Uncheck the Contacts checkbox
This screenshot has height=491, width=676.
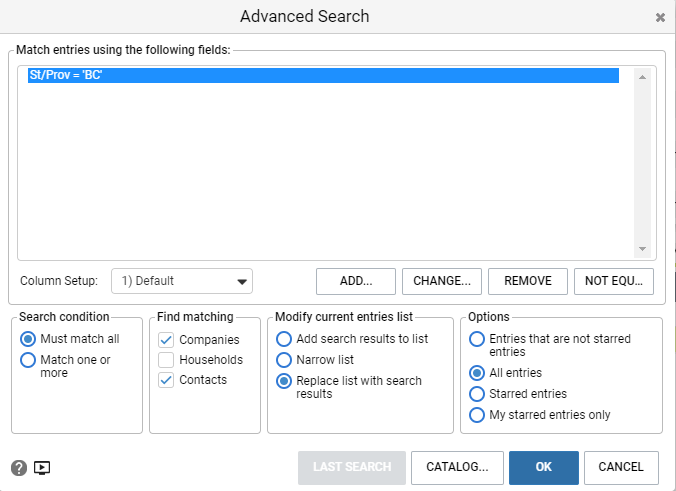(x=166, y=380)
